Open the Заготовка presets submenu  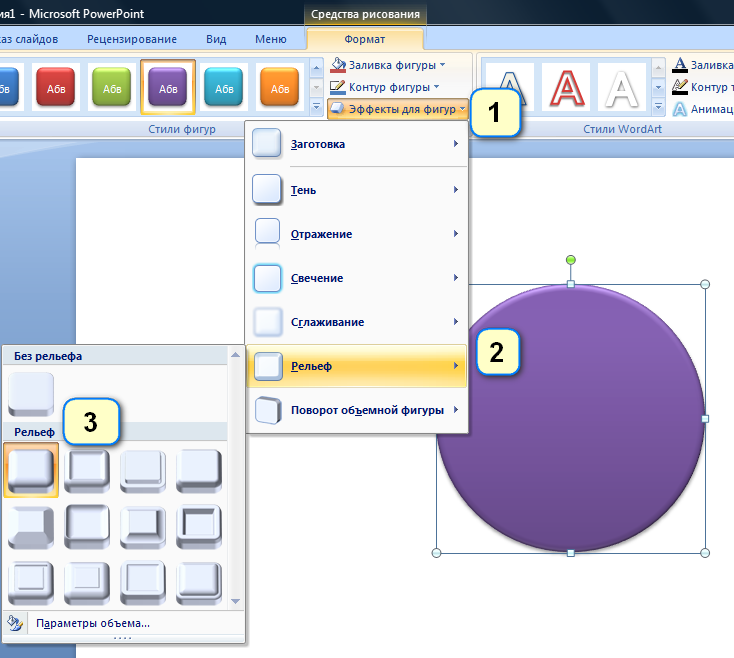click(357, 144)
